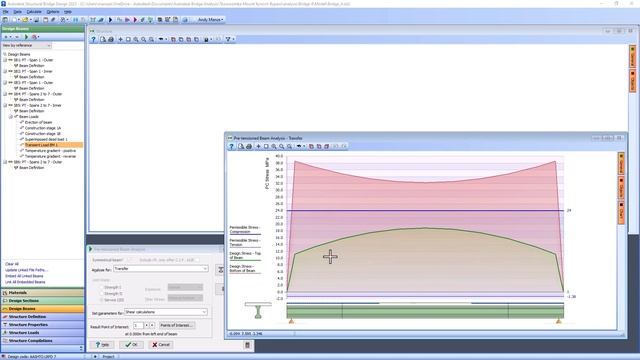Viewport: 640px width, 360px height.
Task: Click the blue run arrow in the main toolbar
Action: (110, 20)
